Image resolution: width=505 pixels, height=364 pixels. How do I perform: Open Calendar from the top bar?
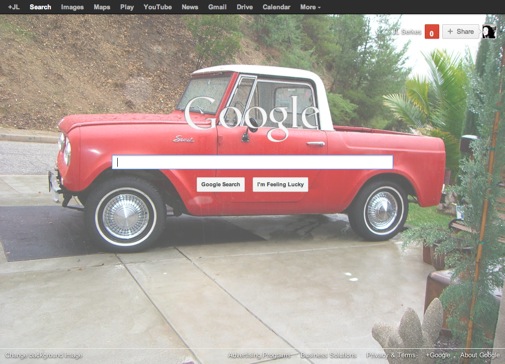(x=276, y=7)
